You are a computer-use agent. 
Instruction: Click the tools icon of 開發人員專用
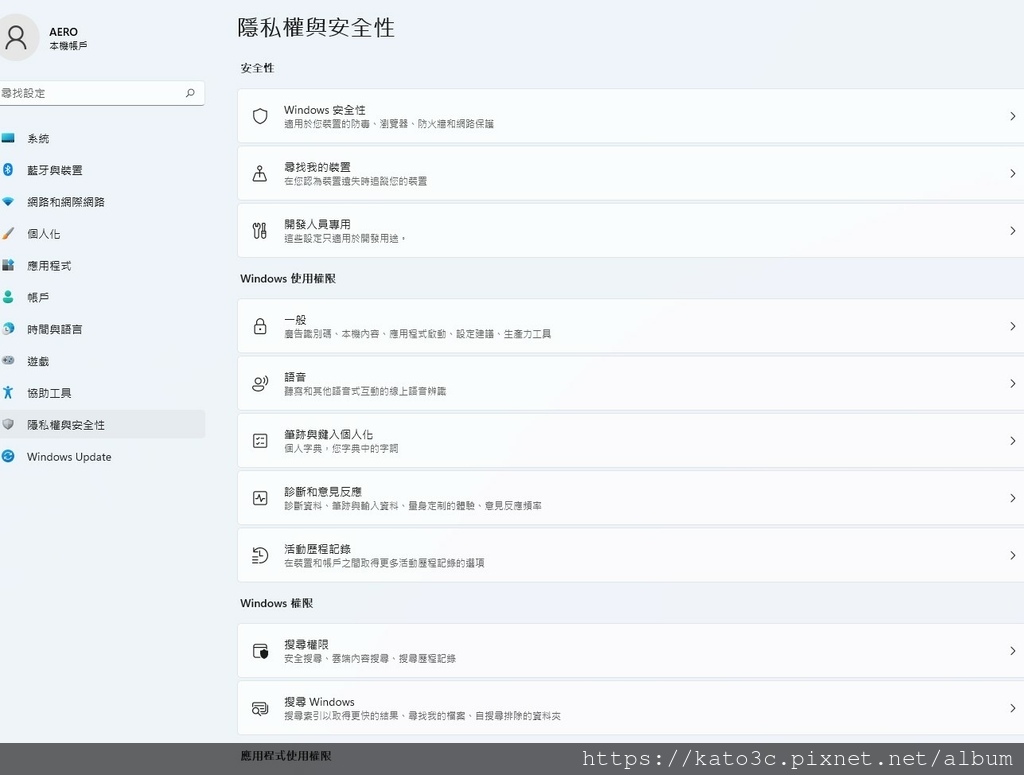(x=260, y=230)
